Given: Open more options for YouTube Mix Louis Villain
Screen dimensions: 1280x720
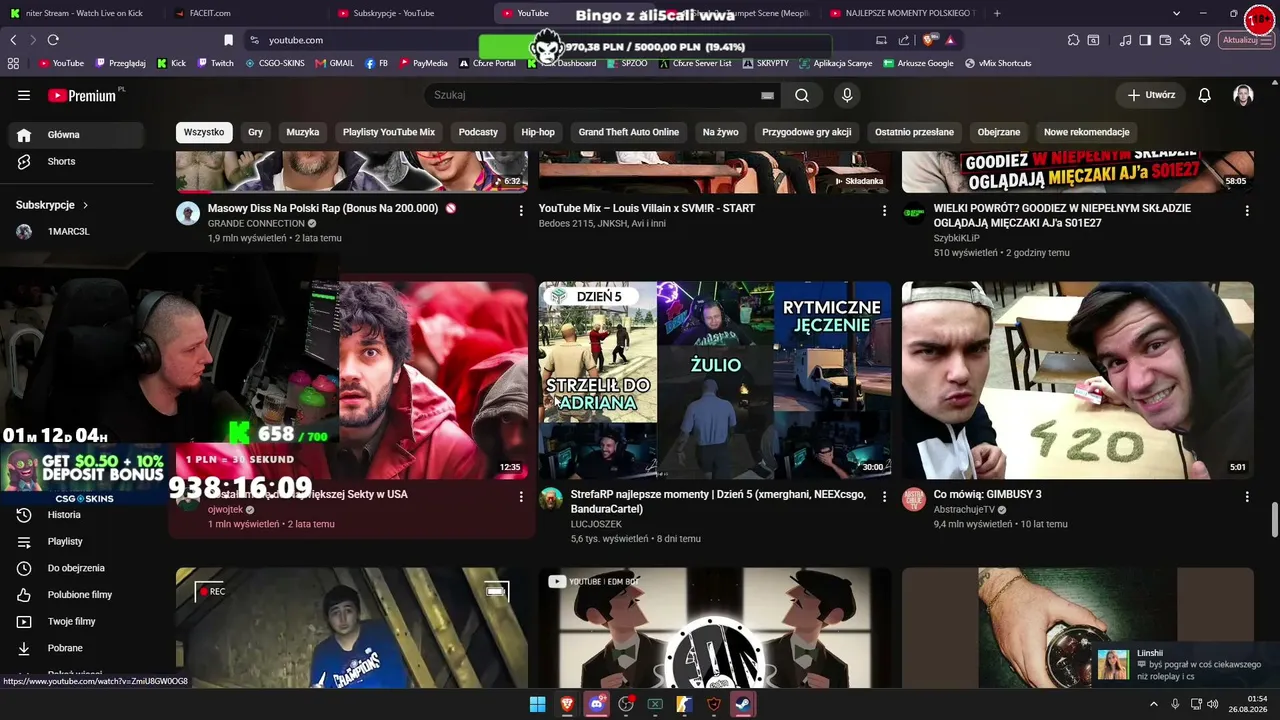Looking at the screenshot, I should [884, 211].
